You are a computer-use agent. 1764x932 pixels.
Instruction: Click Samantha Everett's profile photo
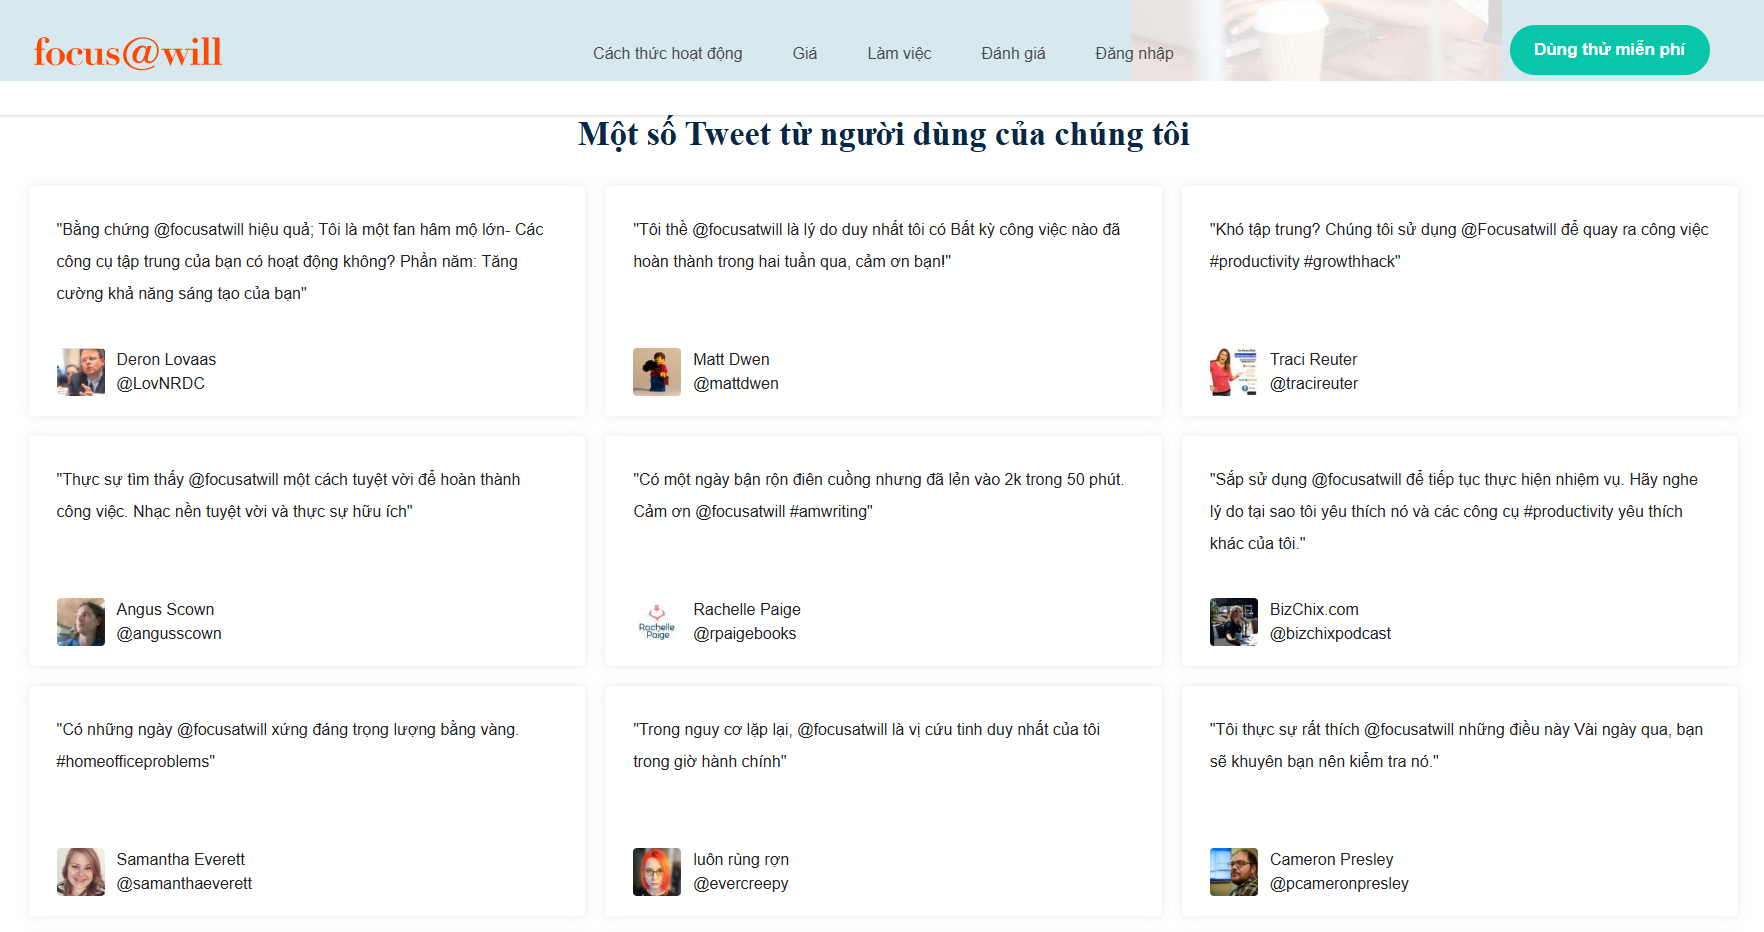pyautogui.click(x=81, y=872)
